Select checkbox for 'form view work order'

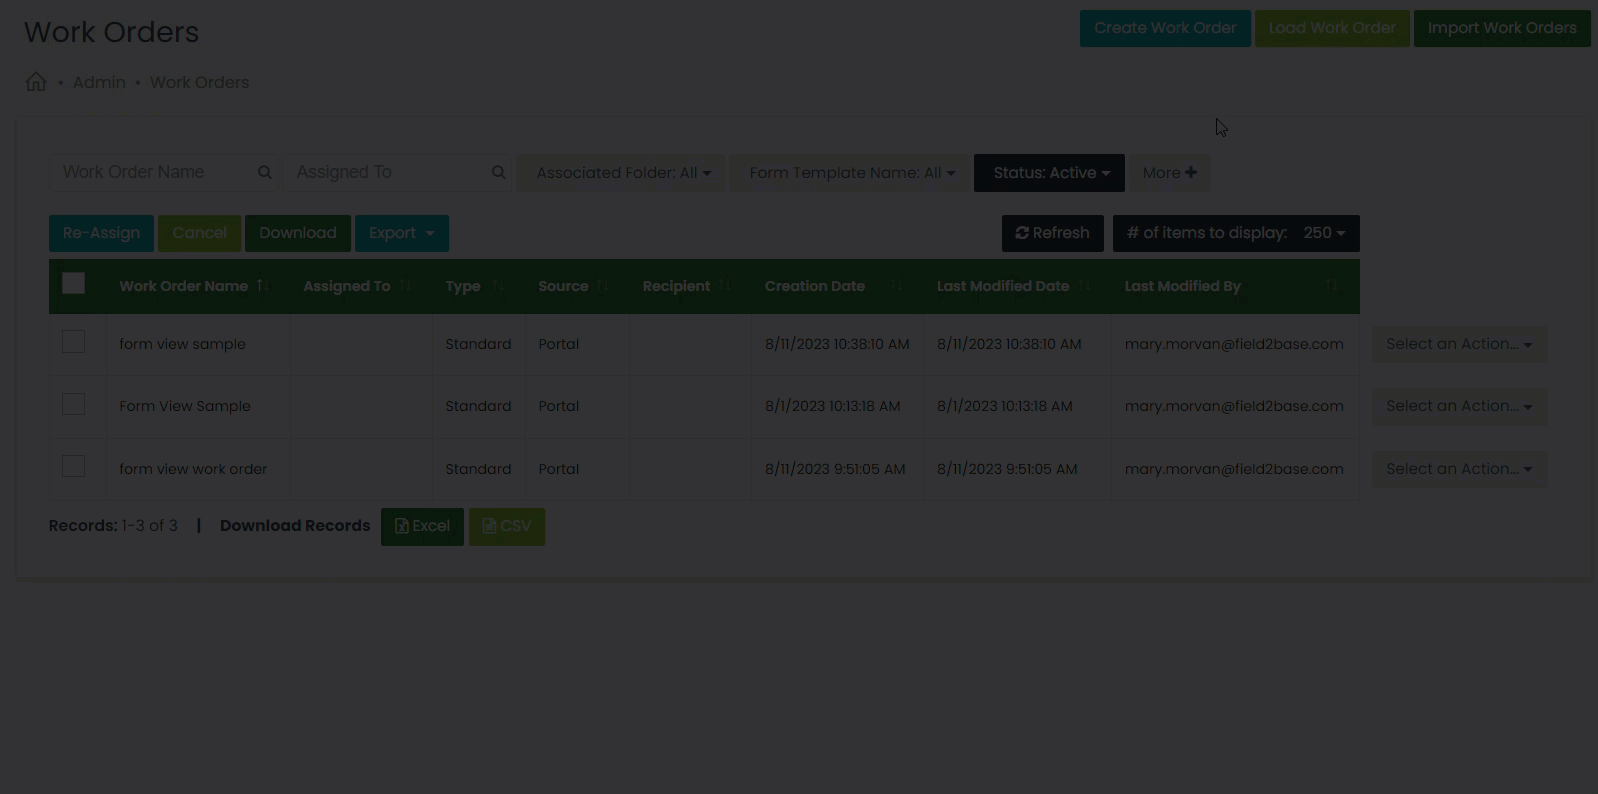(x=73, y=466)
